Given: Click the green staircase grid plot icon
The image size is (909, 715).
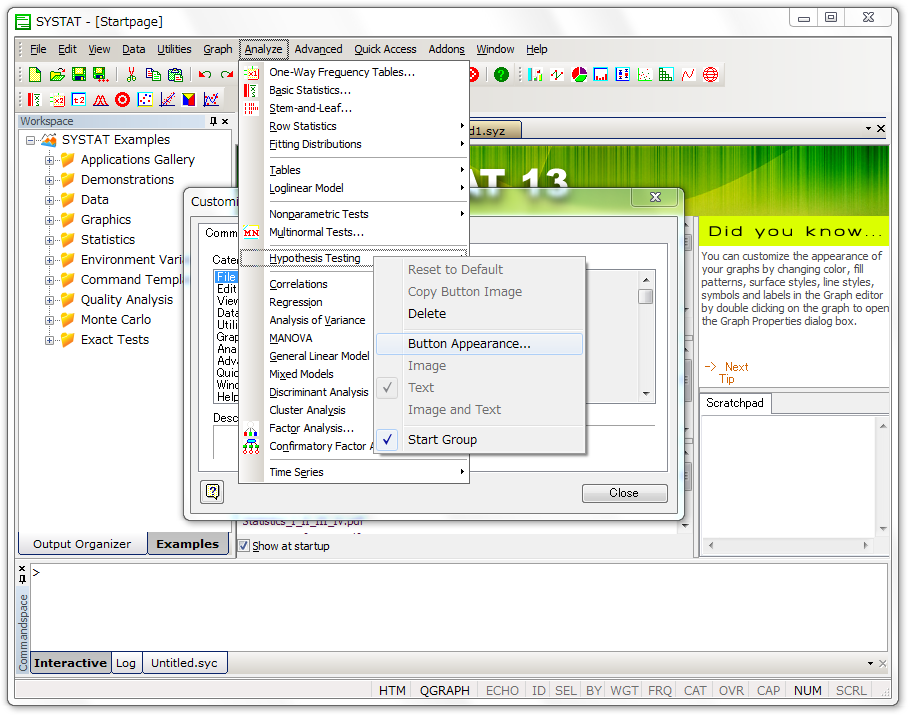Looking at the screenshot, I should coord(666,74).
